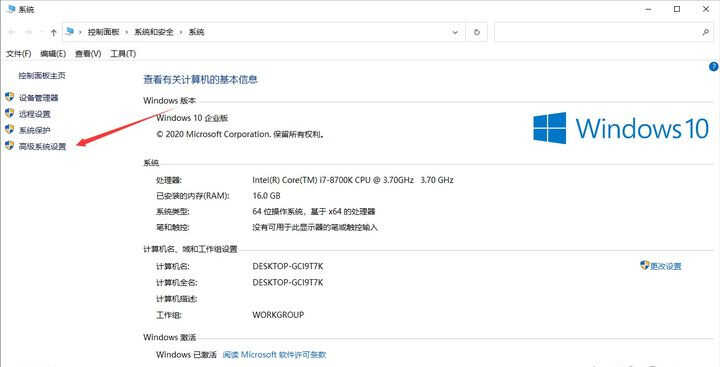Select 系统 in the breadcrumb path
This screenshot has height=367, width=720.
click(x=196, y=32)
